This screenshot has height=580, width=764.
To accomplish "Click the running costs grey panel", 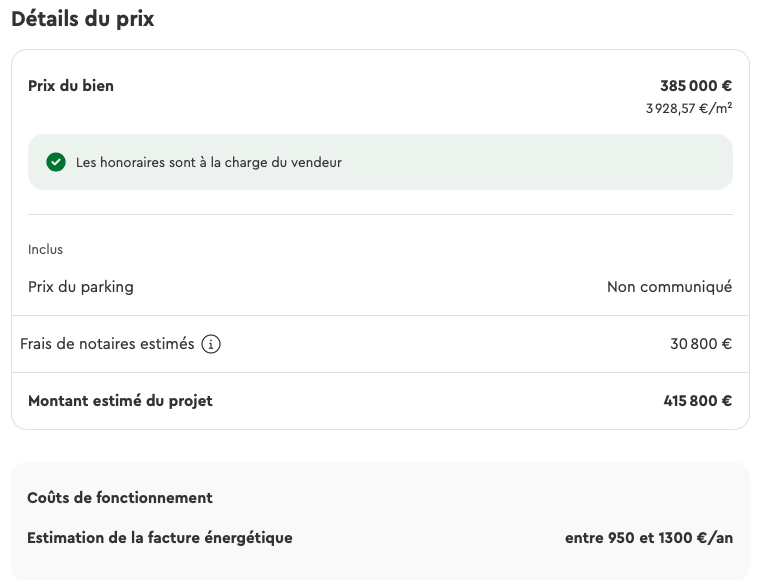I will pyautogui.click(x=380, y=521).
